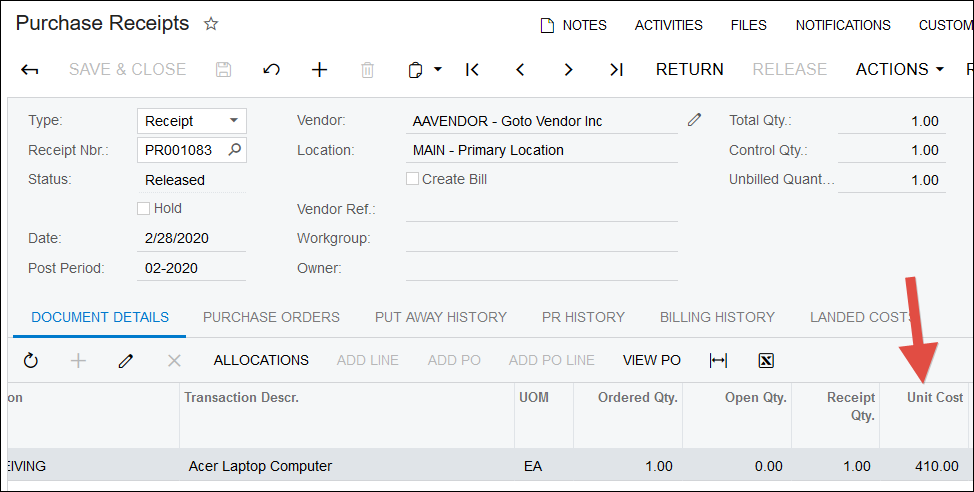Switch to Purchase Orders tab
Image resolution: width=974 pixels, height=492 pixels.
(x=271, y=317)
